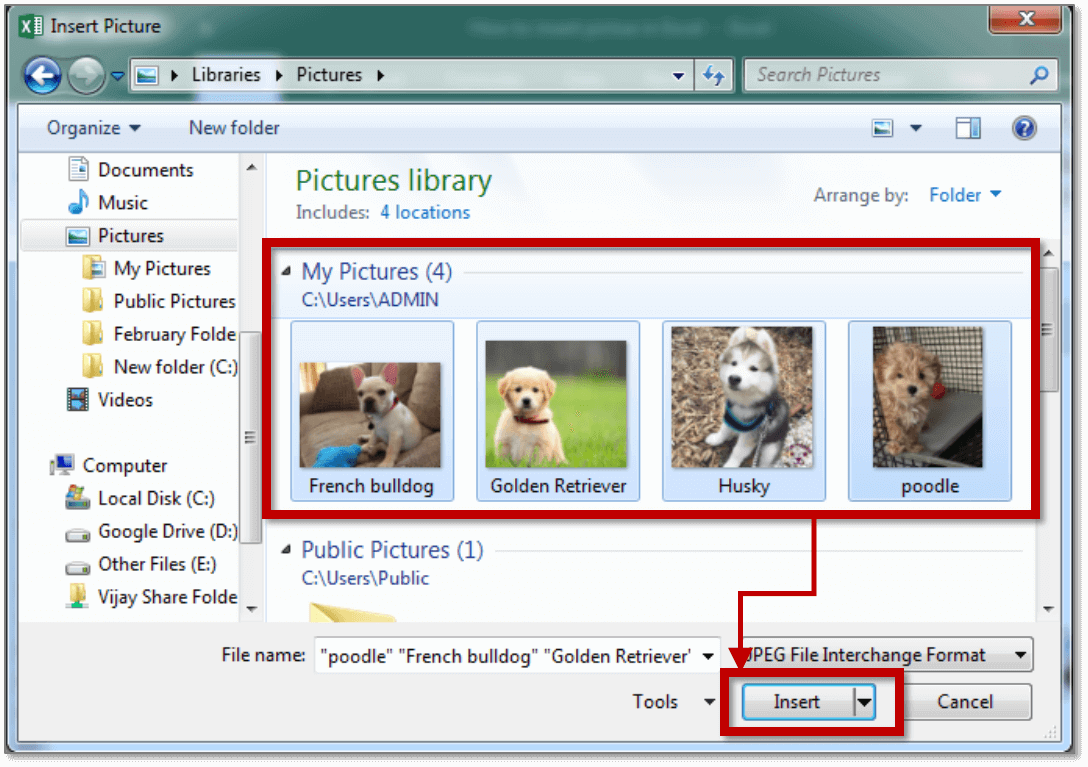Click the refresh icon beside address bar

[713, 75]
